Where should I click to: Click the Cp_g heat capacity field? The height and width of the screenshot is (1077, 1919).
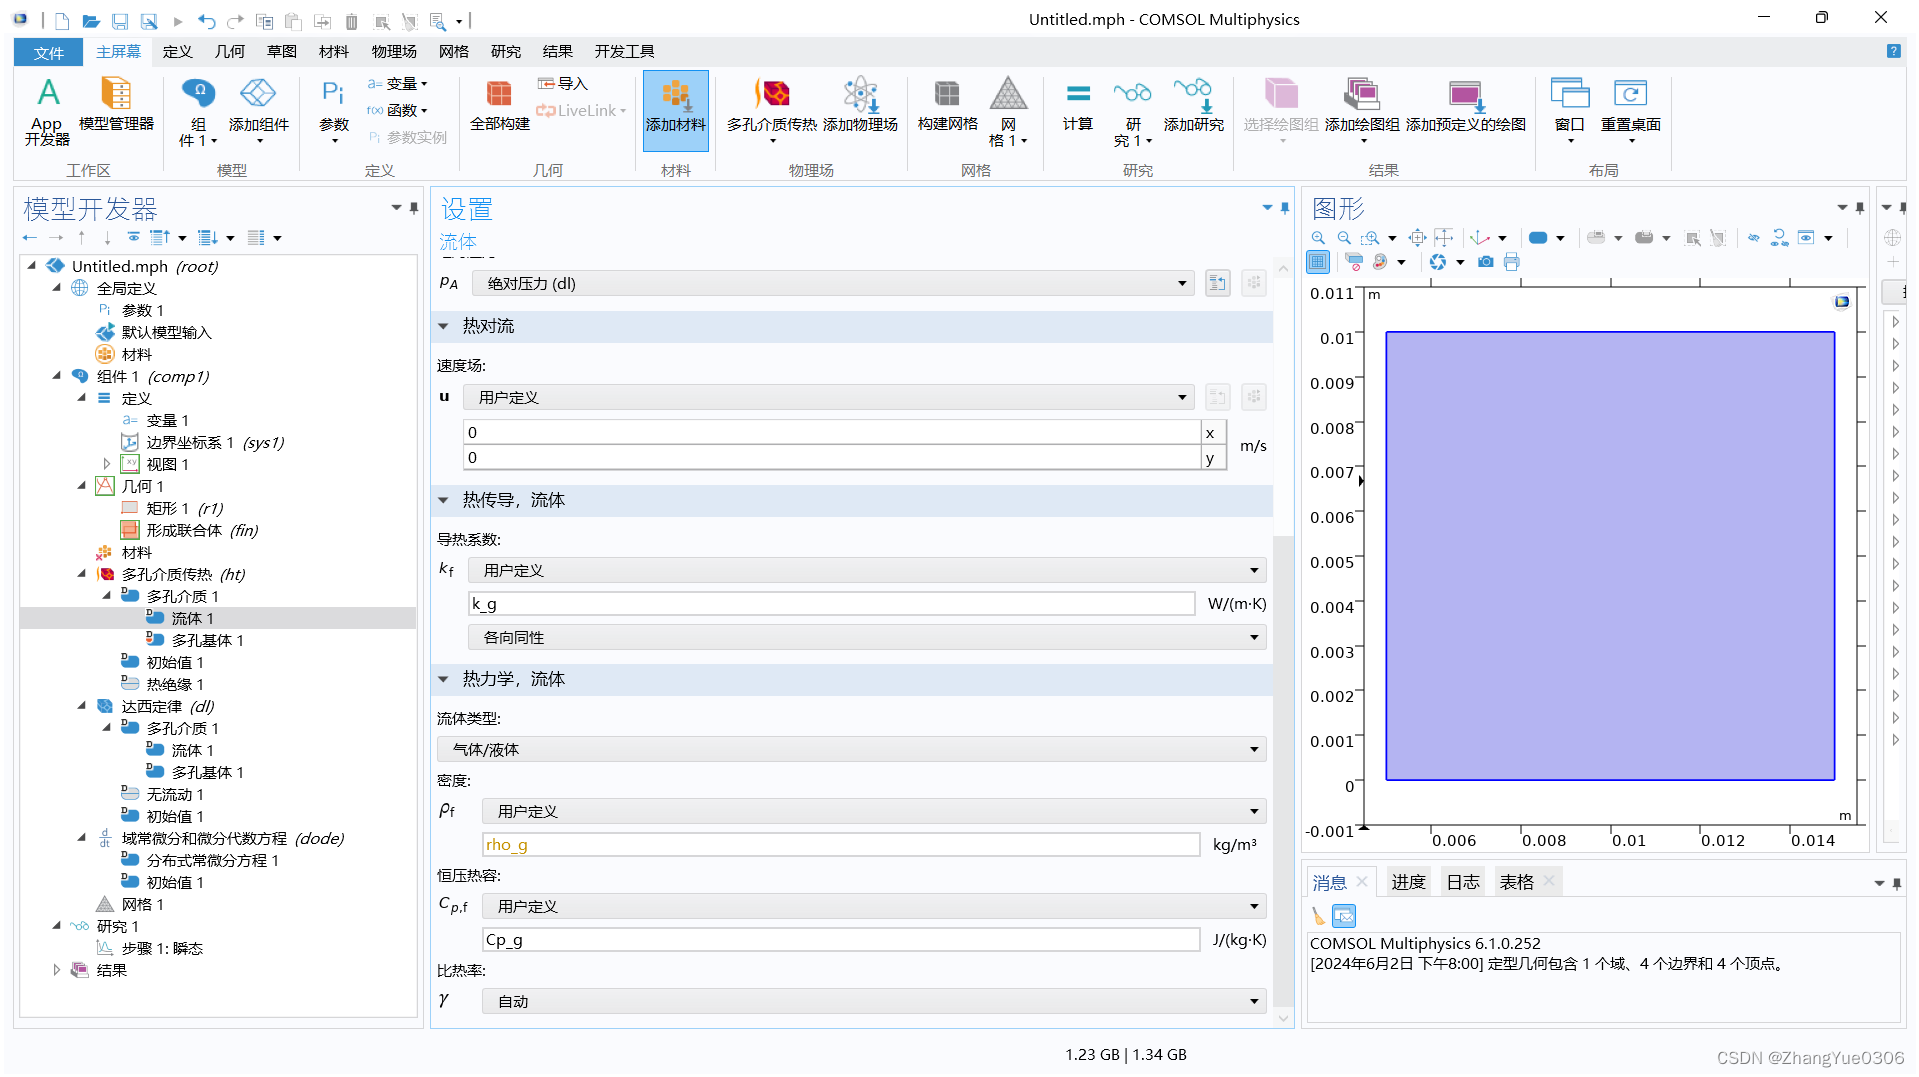841,940
